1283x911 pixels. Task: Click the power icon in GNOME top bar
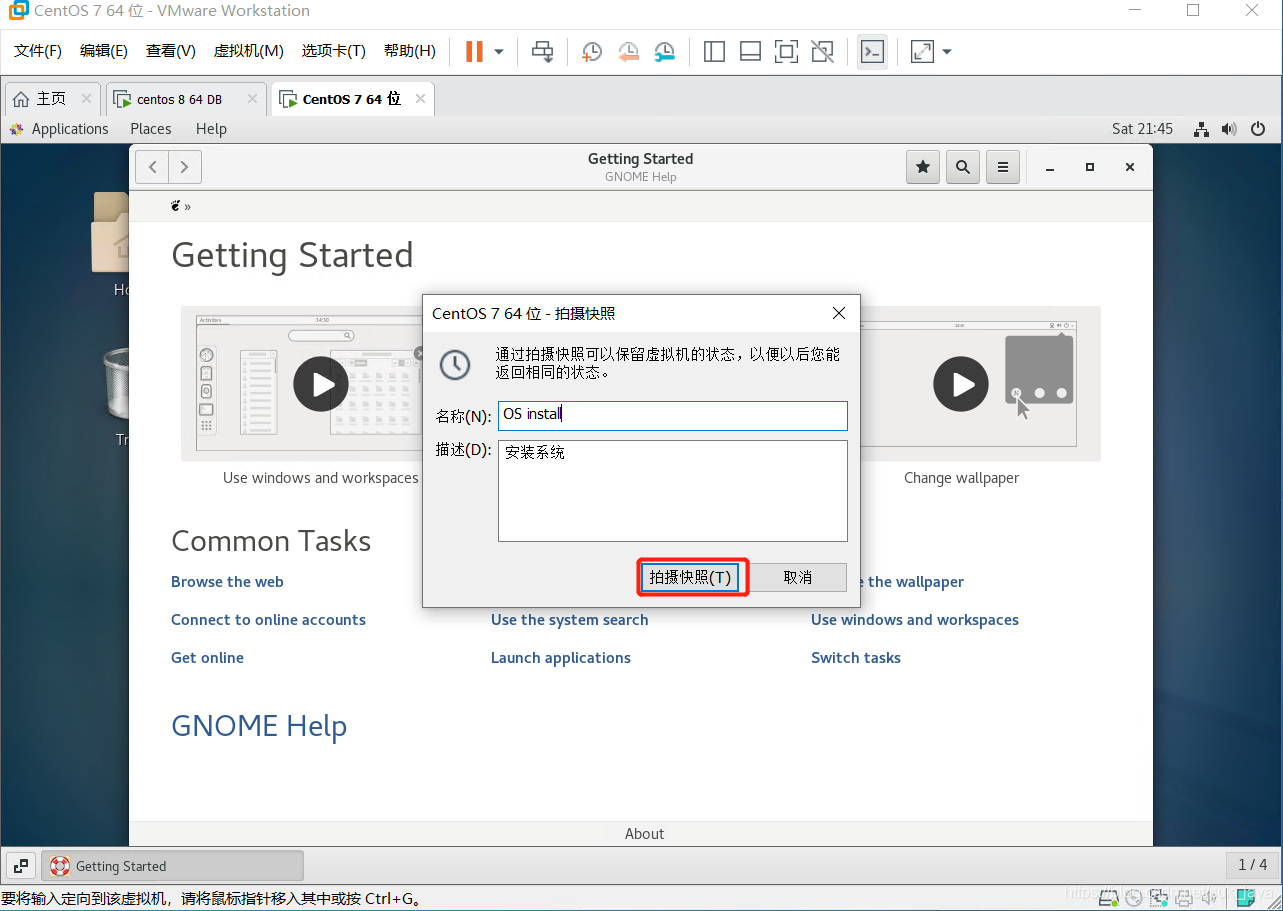pyautogui.click(x=1258, y=129)
